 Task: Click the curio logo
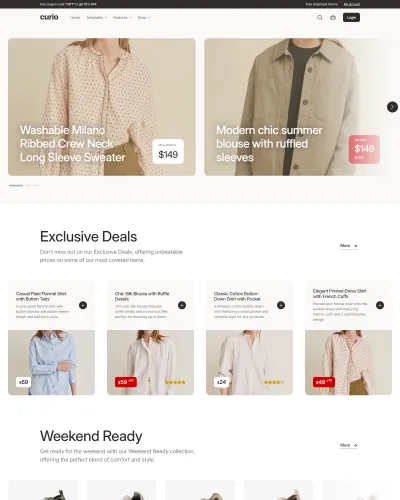pyautogui.click(x=49, y=17)
